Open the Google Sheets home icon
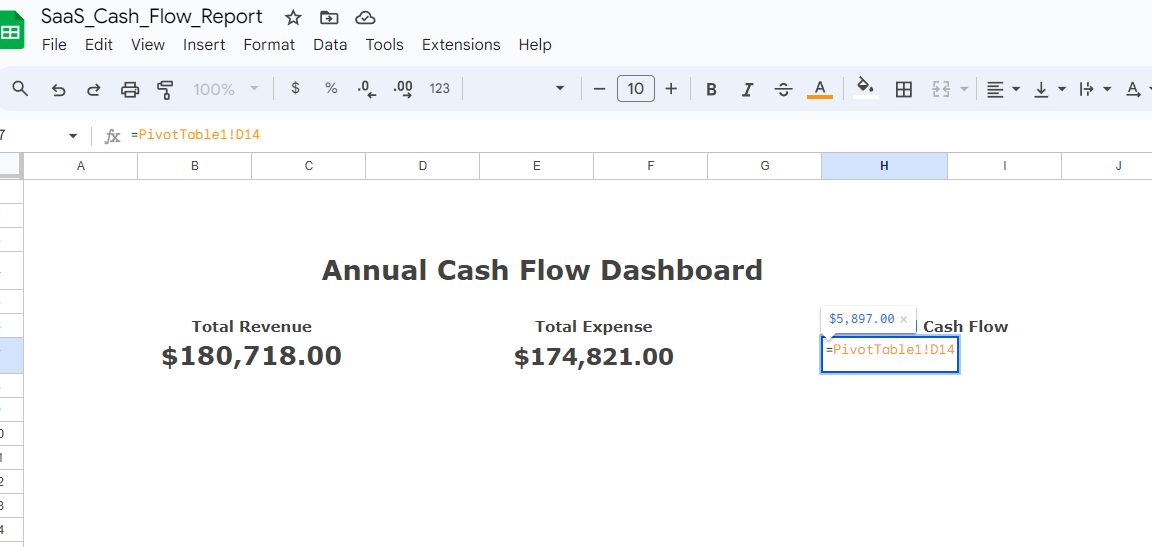 pos(10,32)
